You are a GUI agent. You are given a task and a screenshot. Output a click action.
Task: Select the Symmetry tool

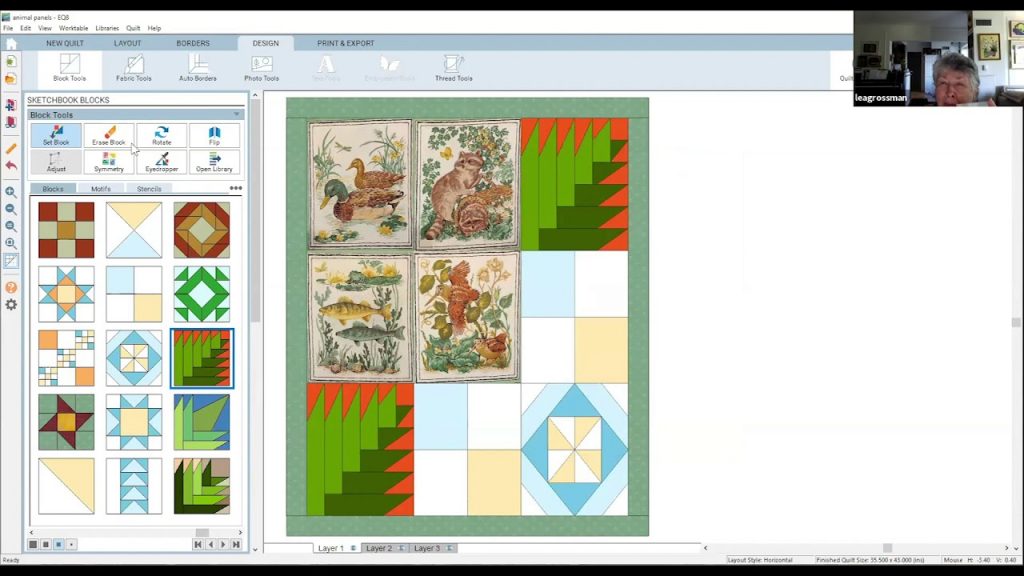[108, 162]
